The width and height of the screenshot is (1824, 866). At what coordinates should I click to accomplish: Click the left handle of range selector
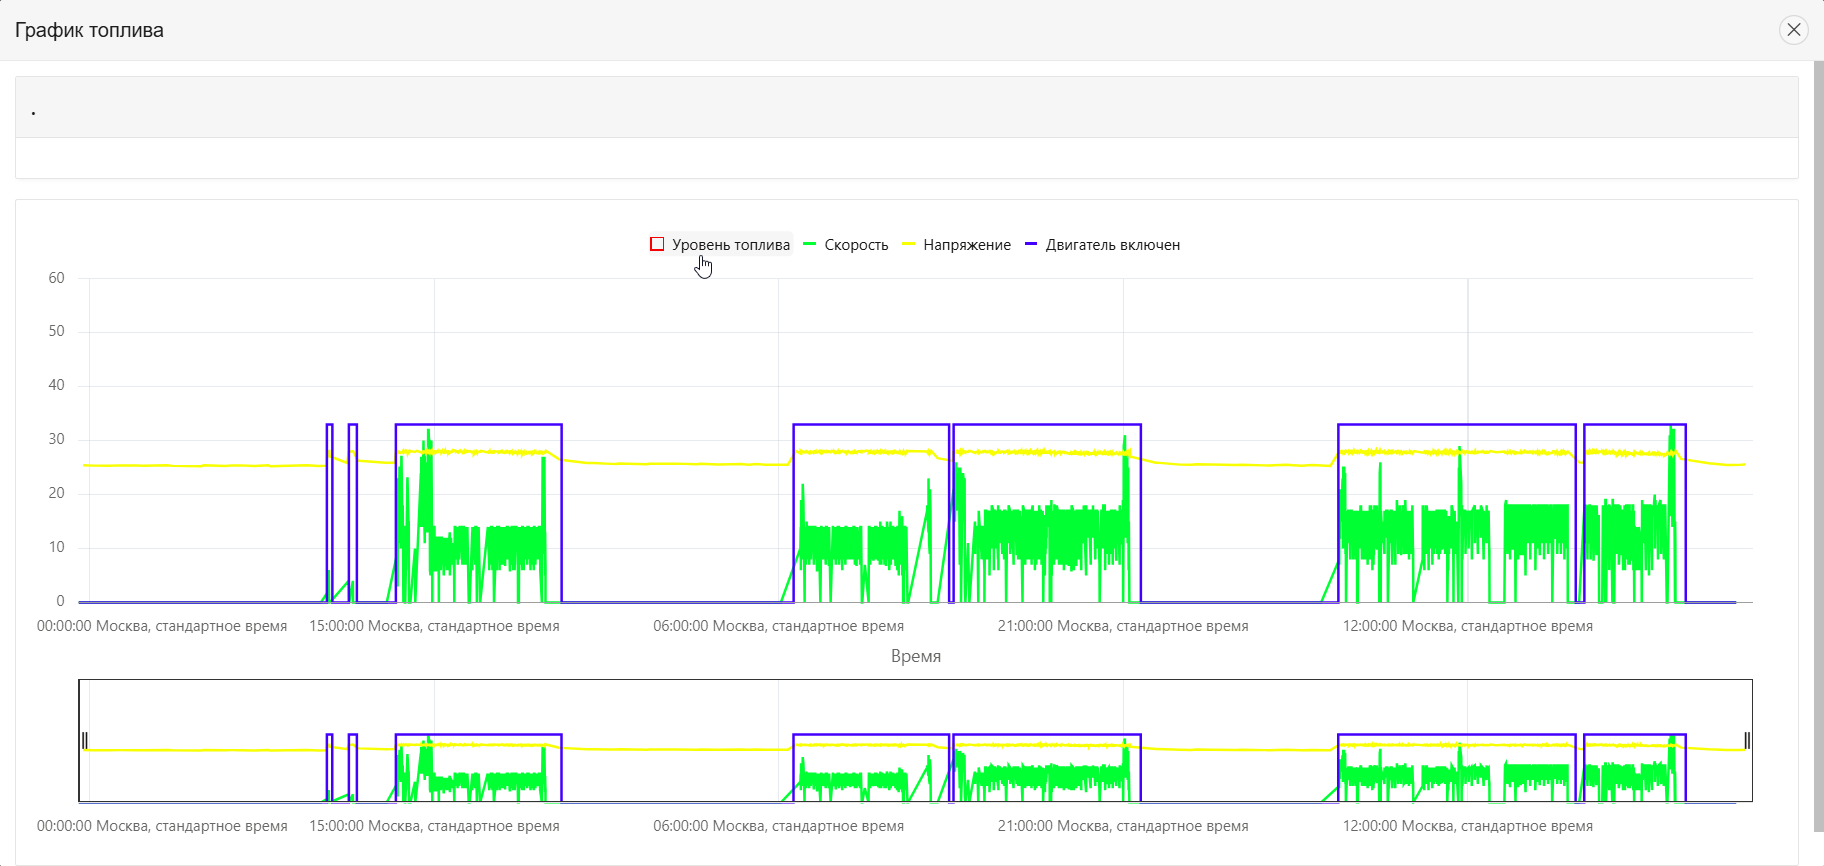pos(85,740)
